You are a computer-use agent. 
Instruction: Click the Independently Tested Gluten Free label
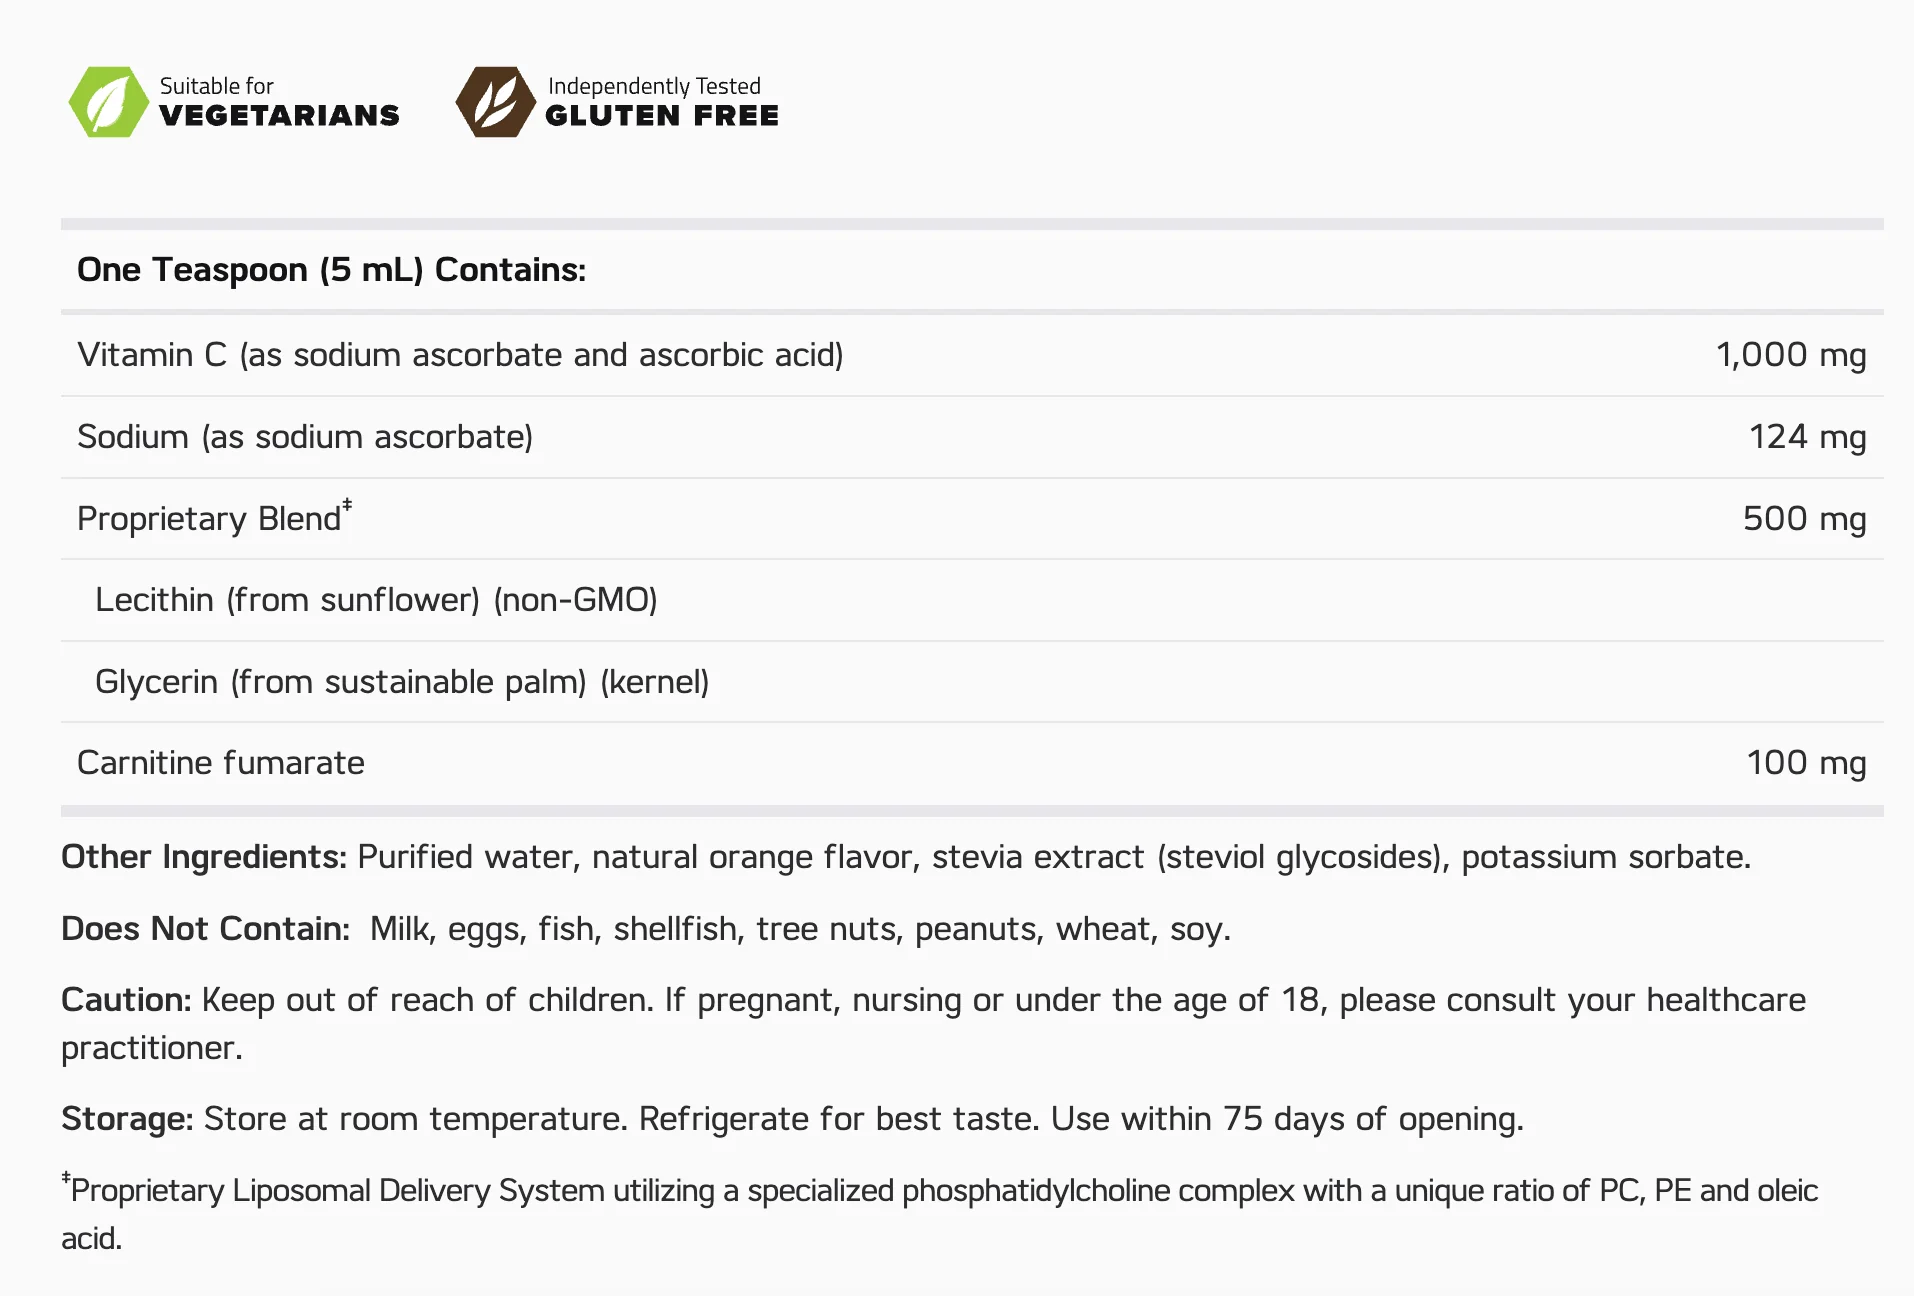[x=662, y=102]
